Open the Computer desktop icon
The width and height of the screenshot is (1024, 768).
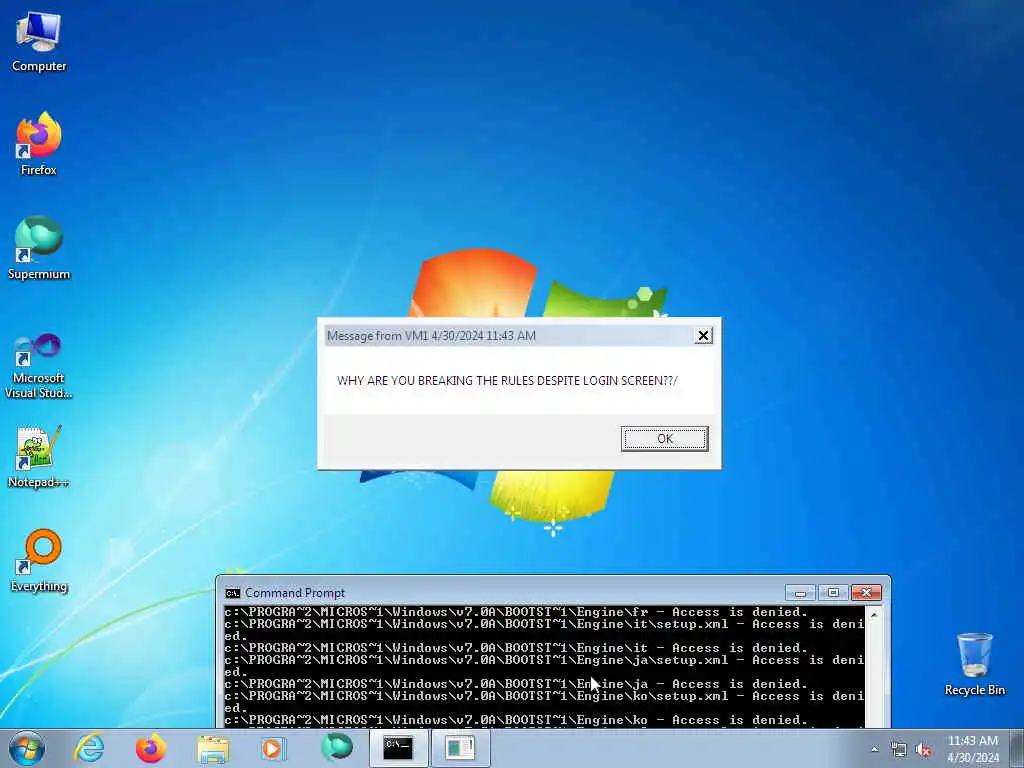pos(39,42)
